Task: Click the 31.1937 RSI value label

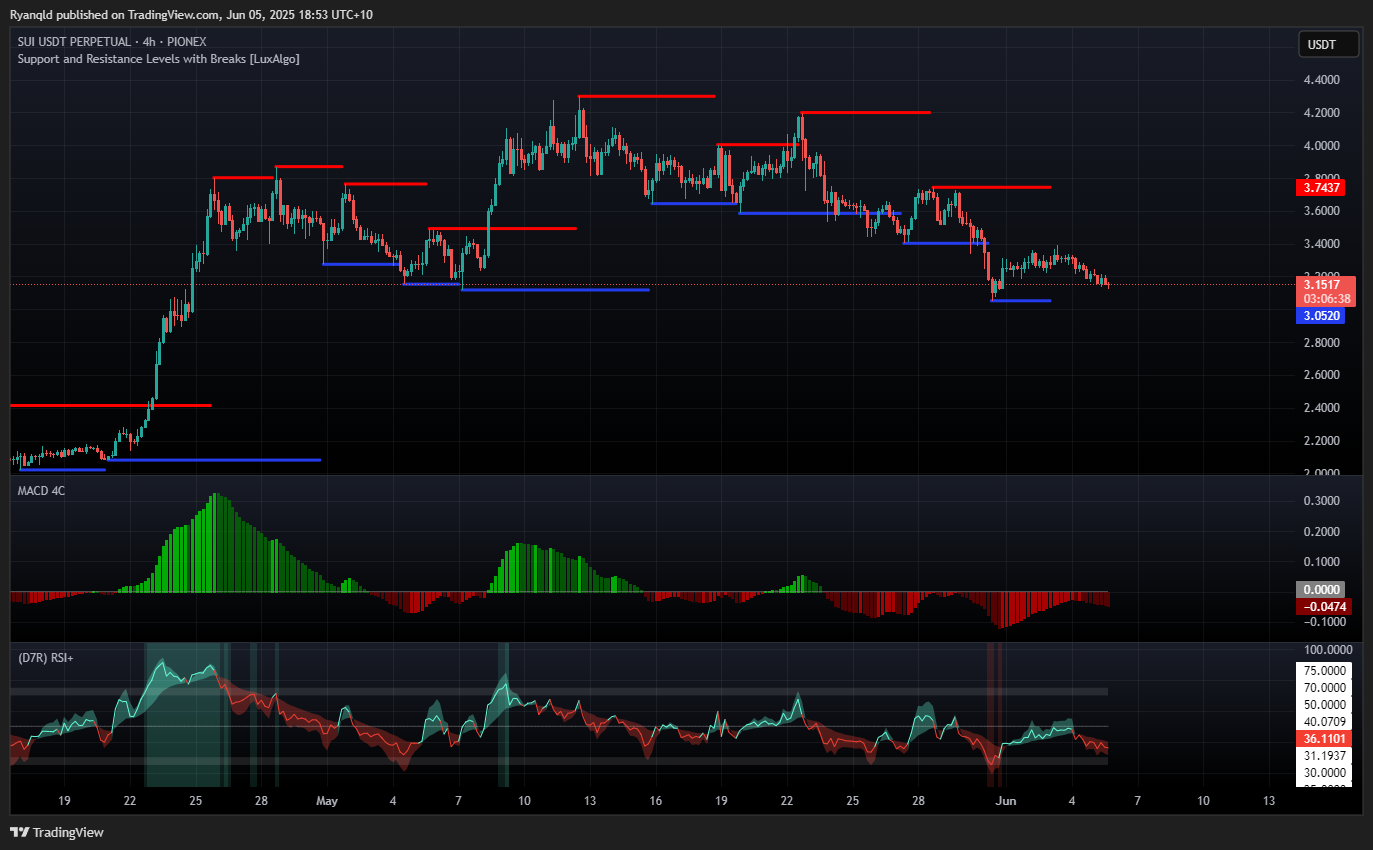Action: tap(1324, 756)
